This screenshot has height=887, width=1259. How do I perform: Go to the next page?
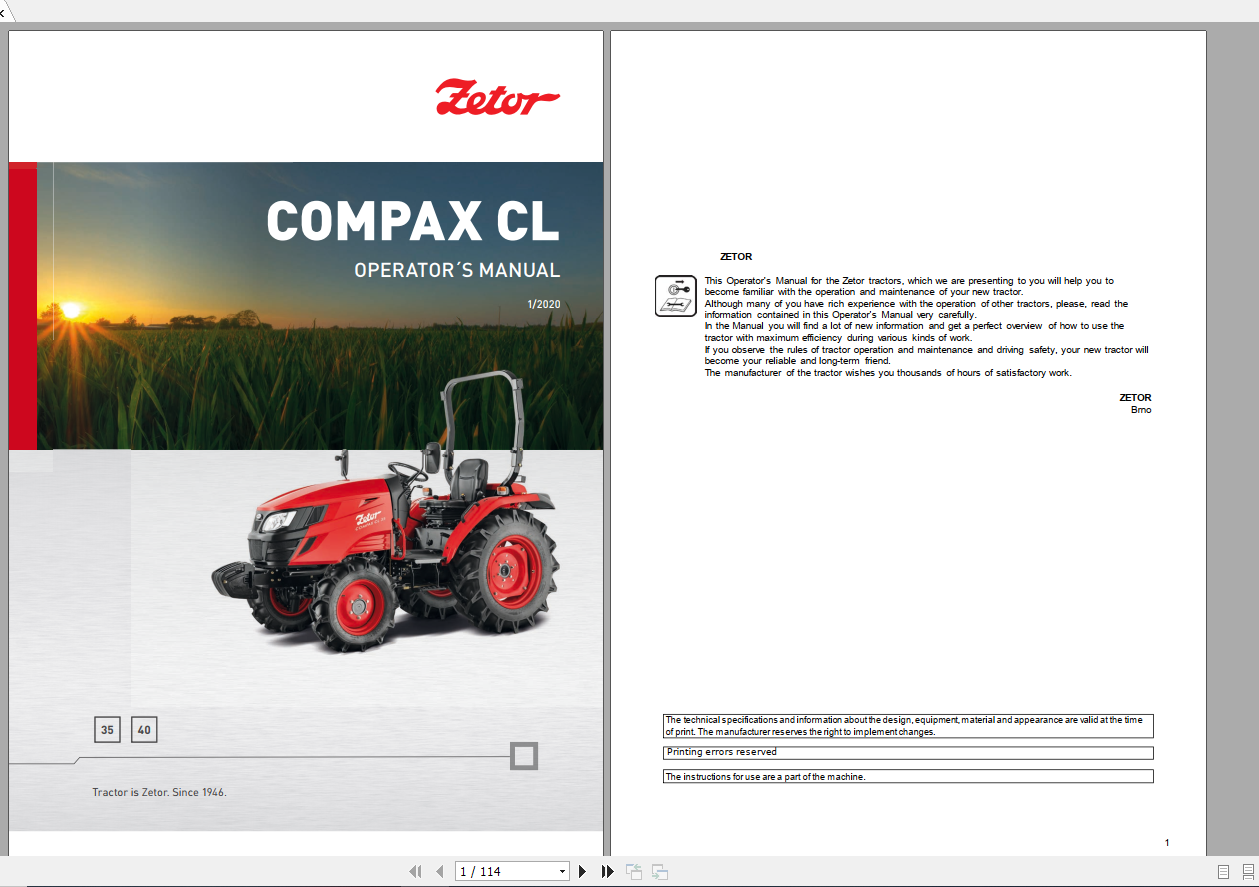(583, 872)
